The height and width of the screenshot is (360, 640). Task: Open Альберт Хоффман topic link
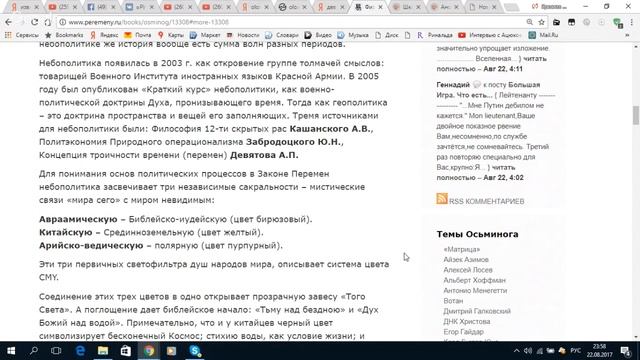[x=474, y=280]
